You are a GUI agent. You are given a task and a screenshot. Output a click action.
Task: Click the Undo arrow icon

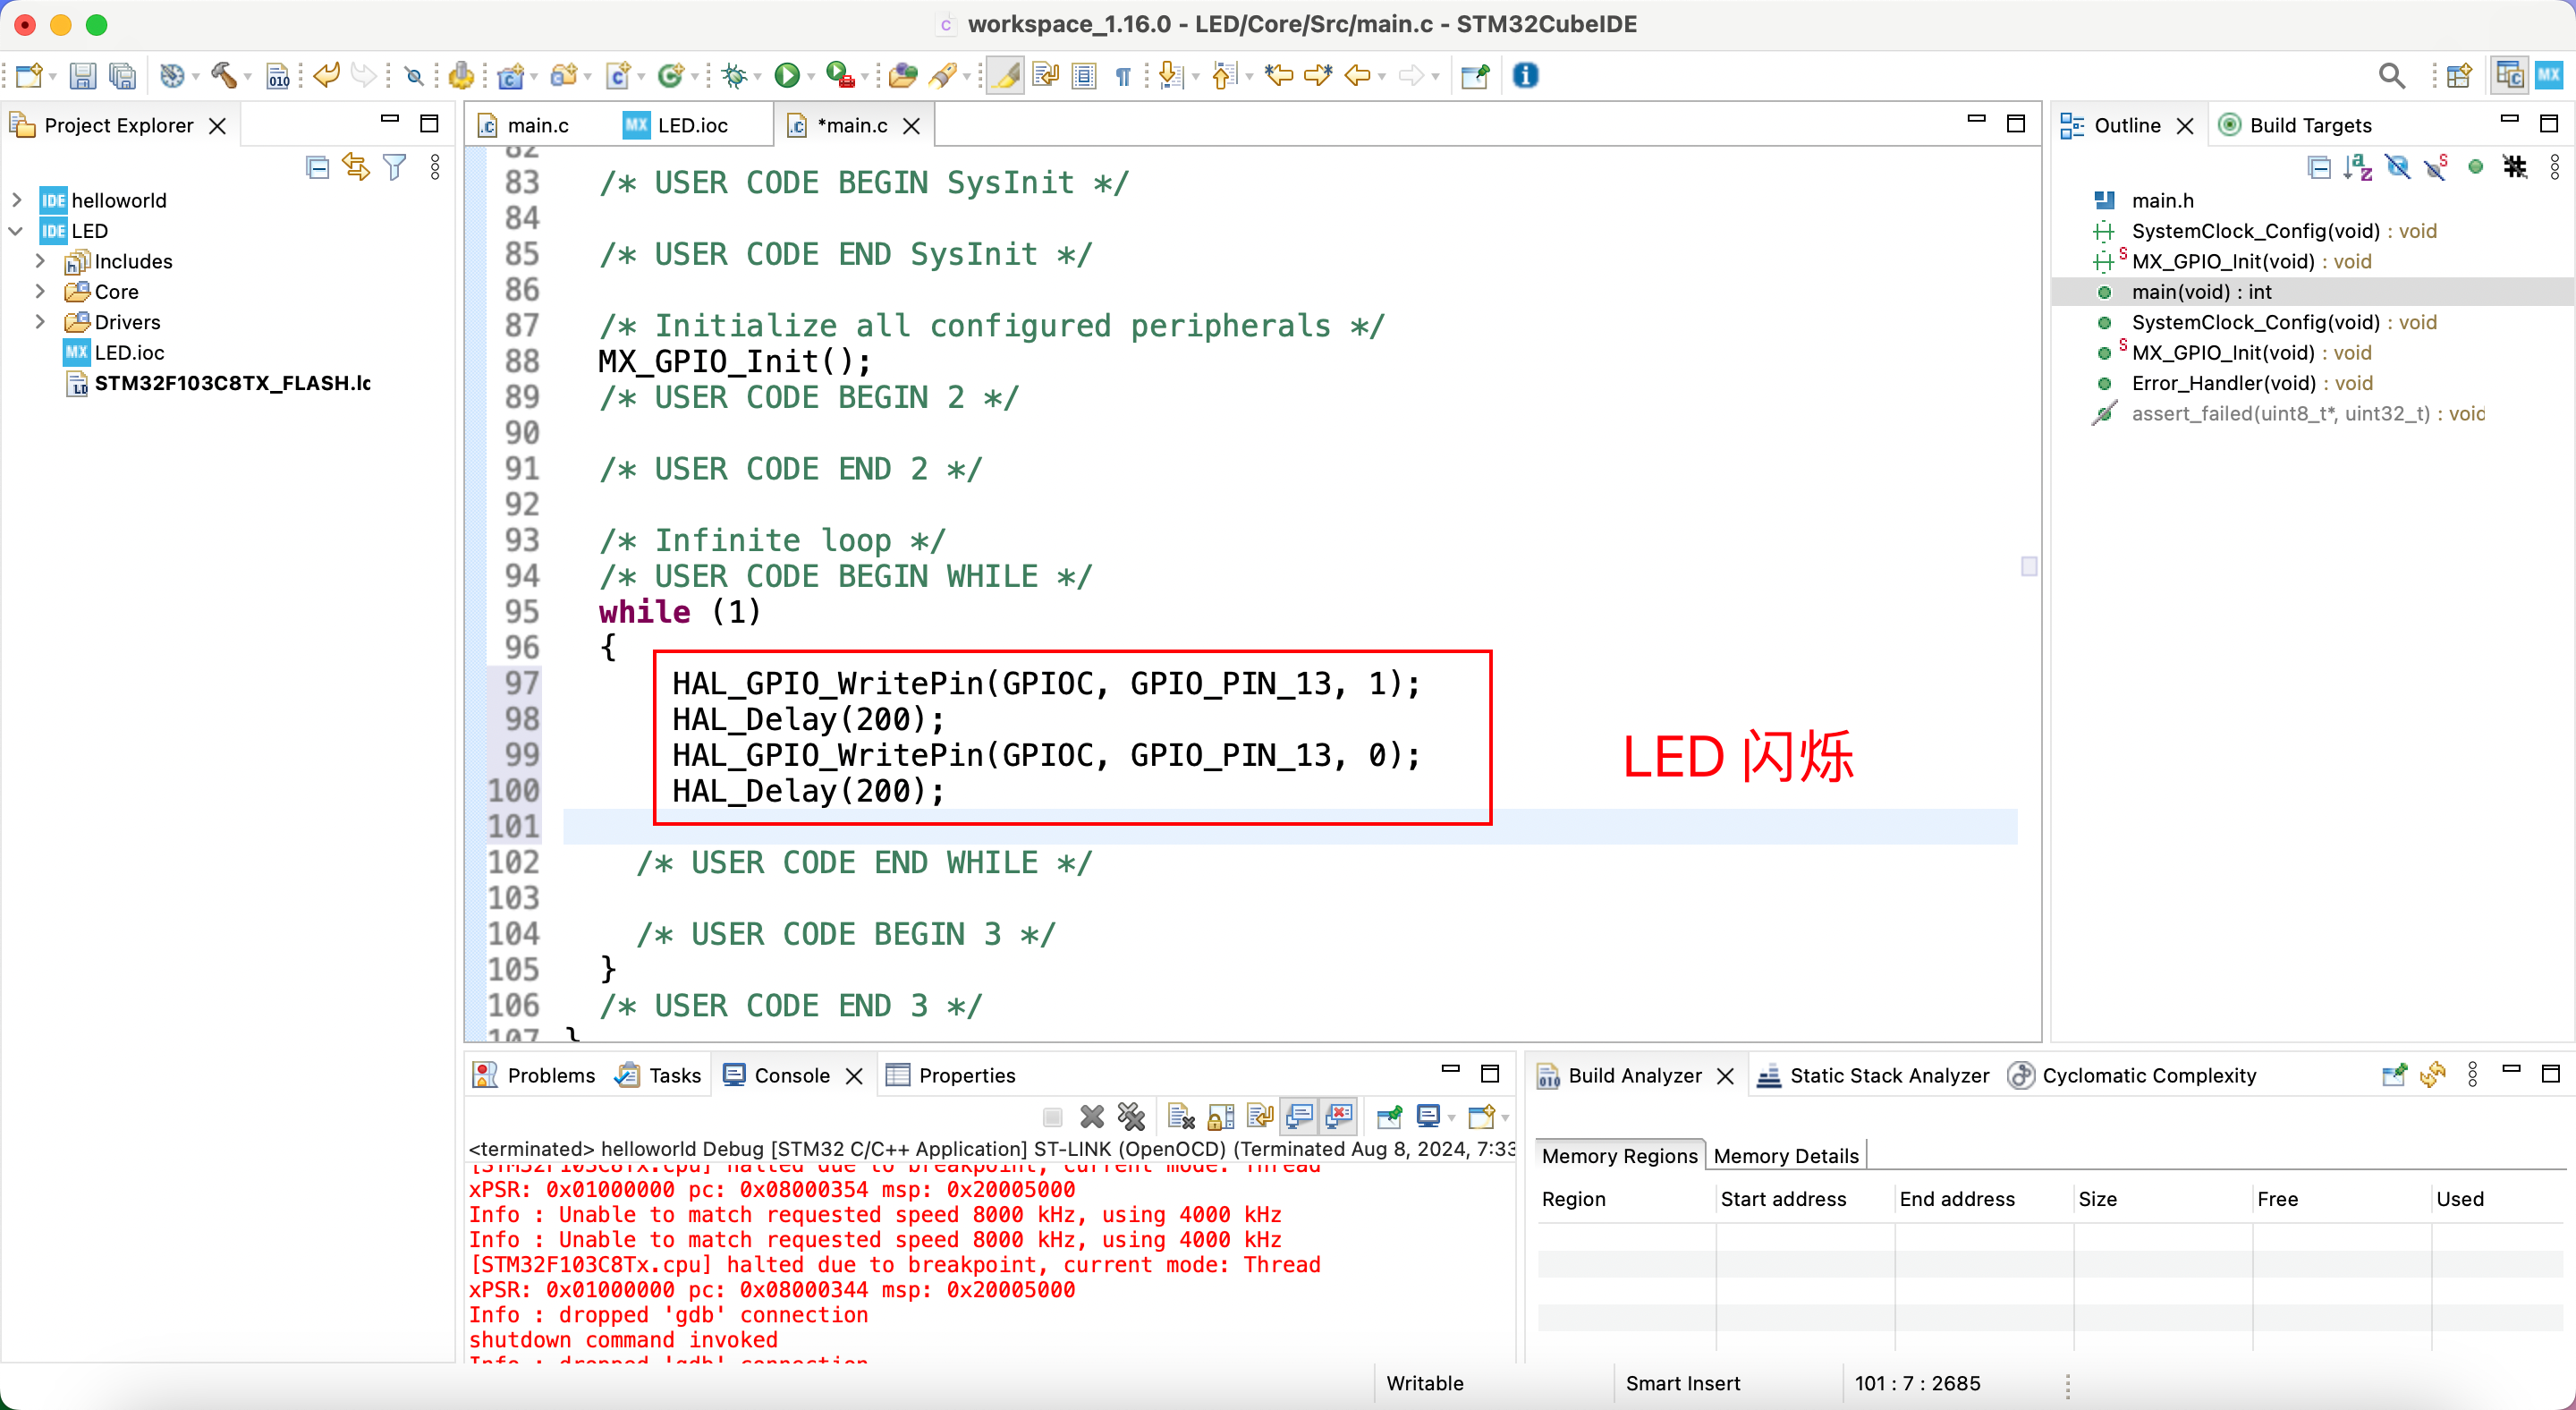(x=327, y=76)
